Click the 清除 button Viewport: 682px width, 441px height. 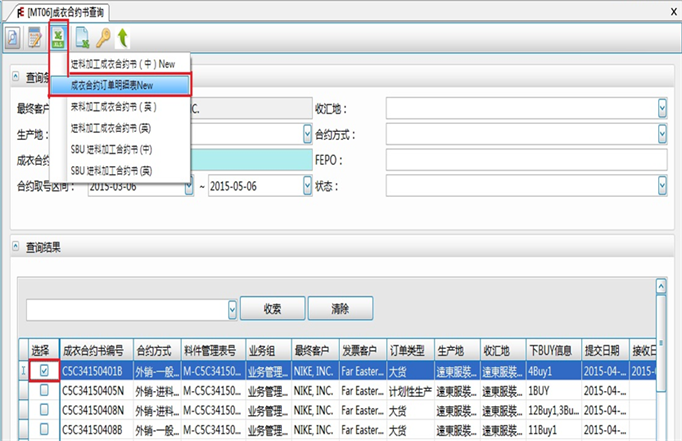coord(340,309)
